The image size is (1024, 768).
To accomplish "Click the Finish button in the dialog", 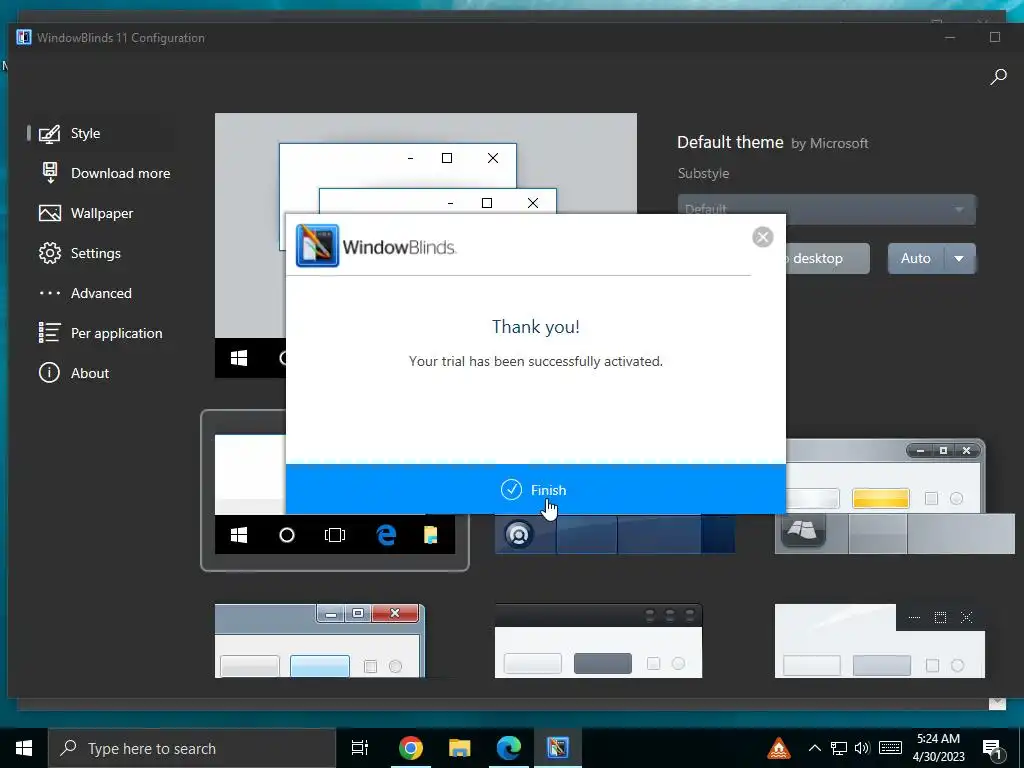I will click(536, 489).
